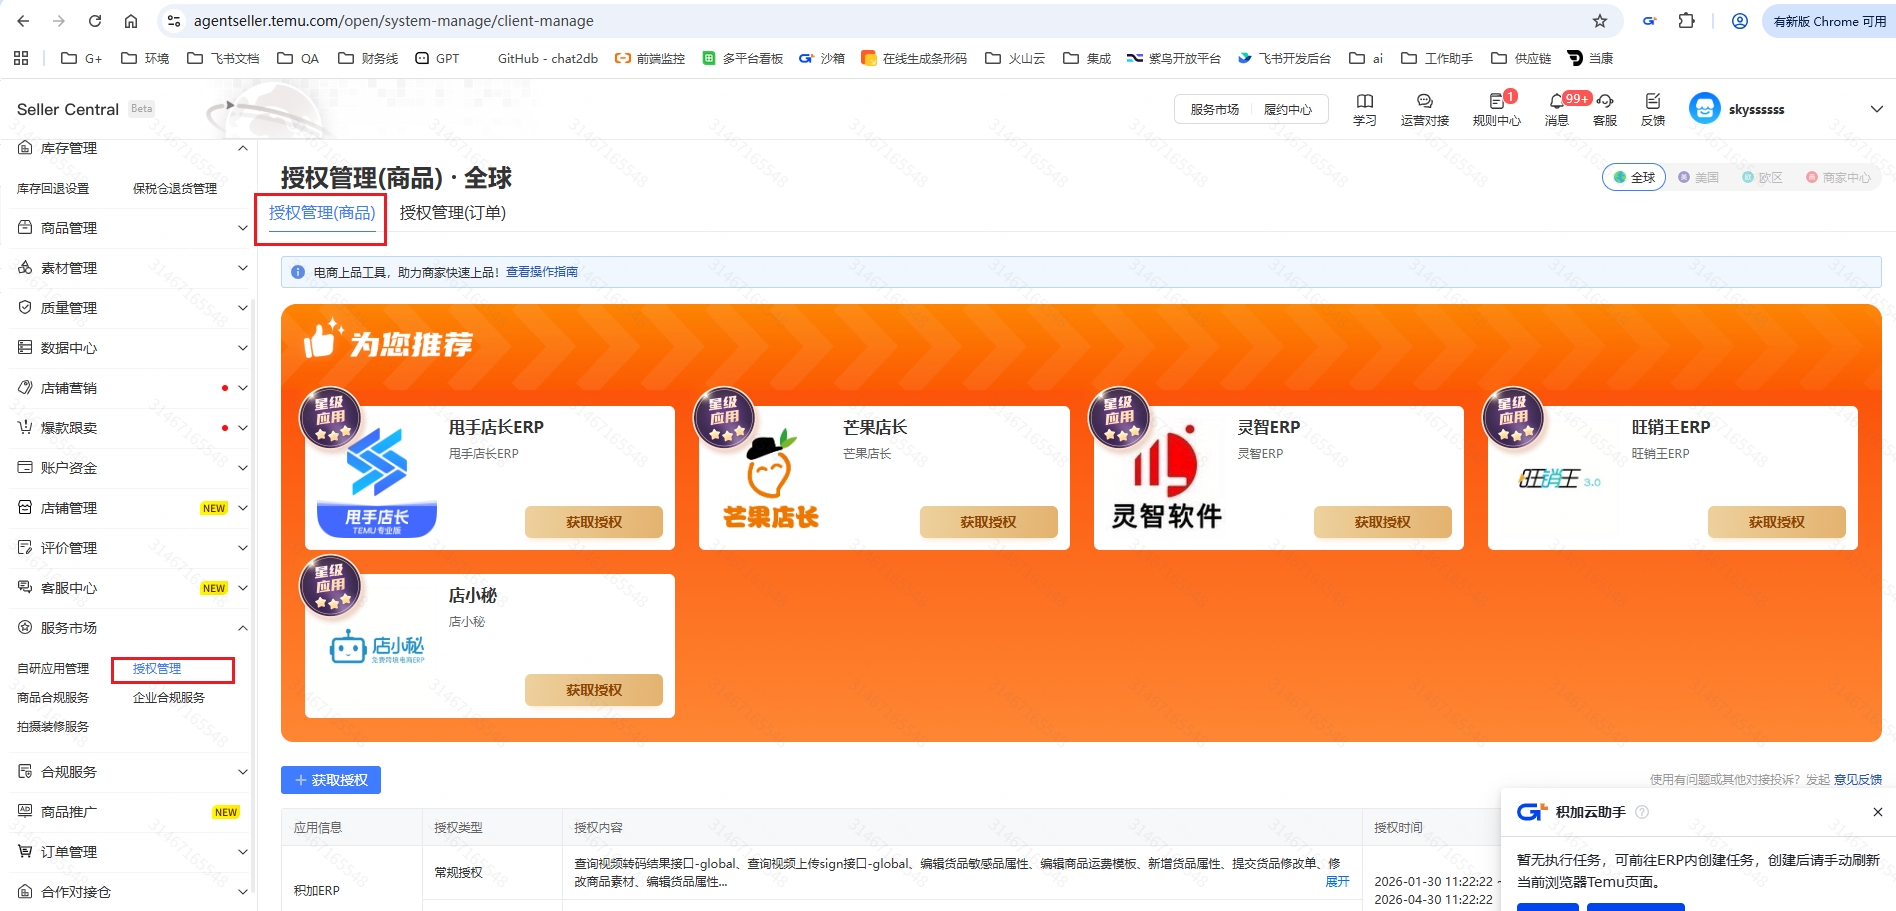Open the 意见反馈 link
1896x911 pixels.
pos(1858,780)
